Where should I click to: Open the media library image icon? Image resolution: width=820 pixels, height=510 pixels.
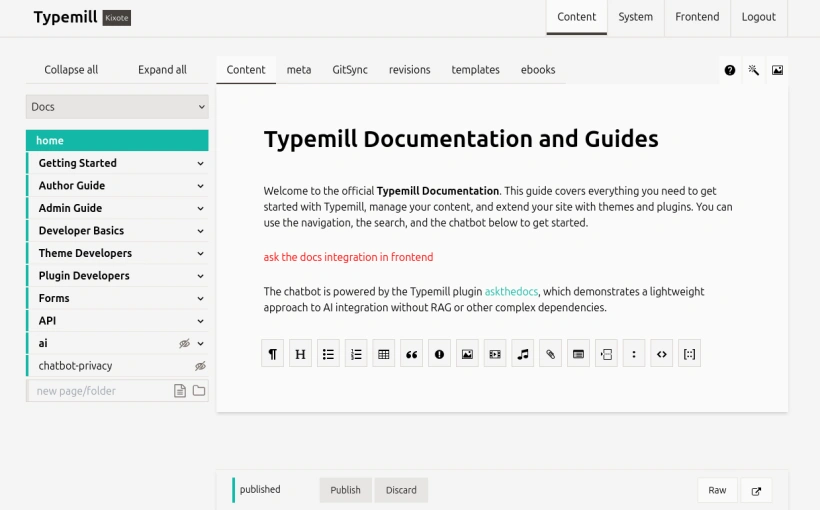pyautogui.click(x=778, y=70)
